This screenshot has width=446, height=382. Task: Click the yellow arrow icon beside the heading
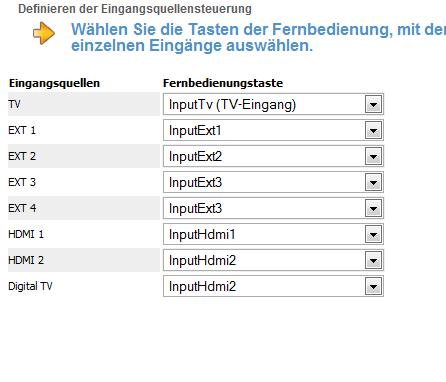pos(44,33)
